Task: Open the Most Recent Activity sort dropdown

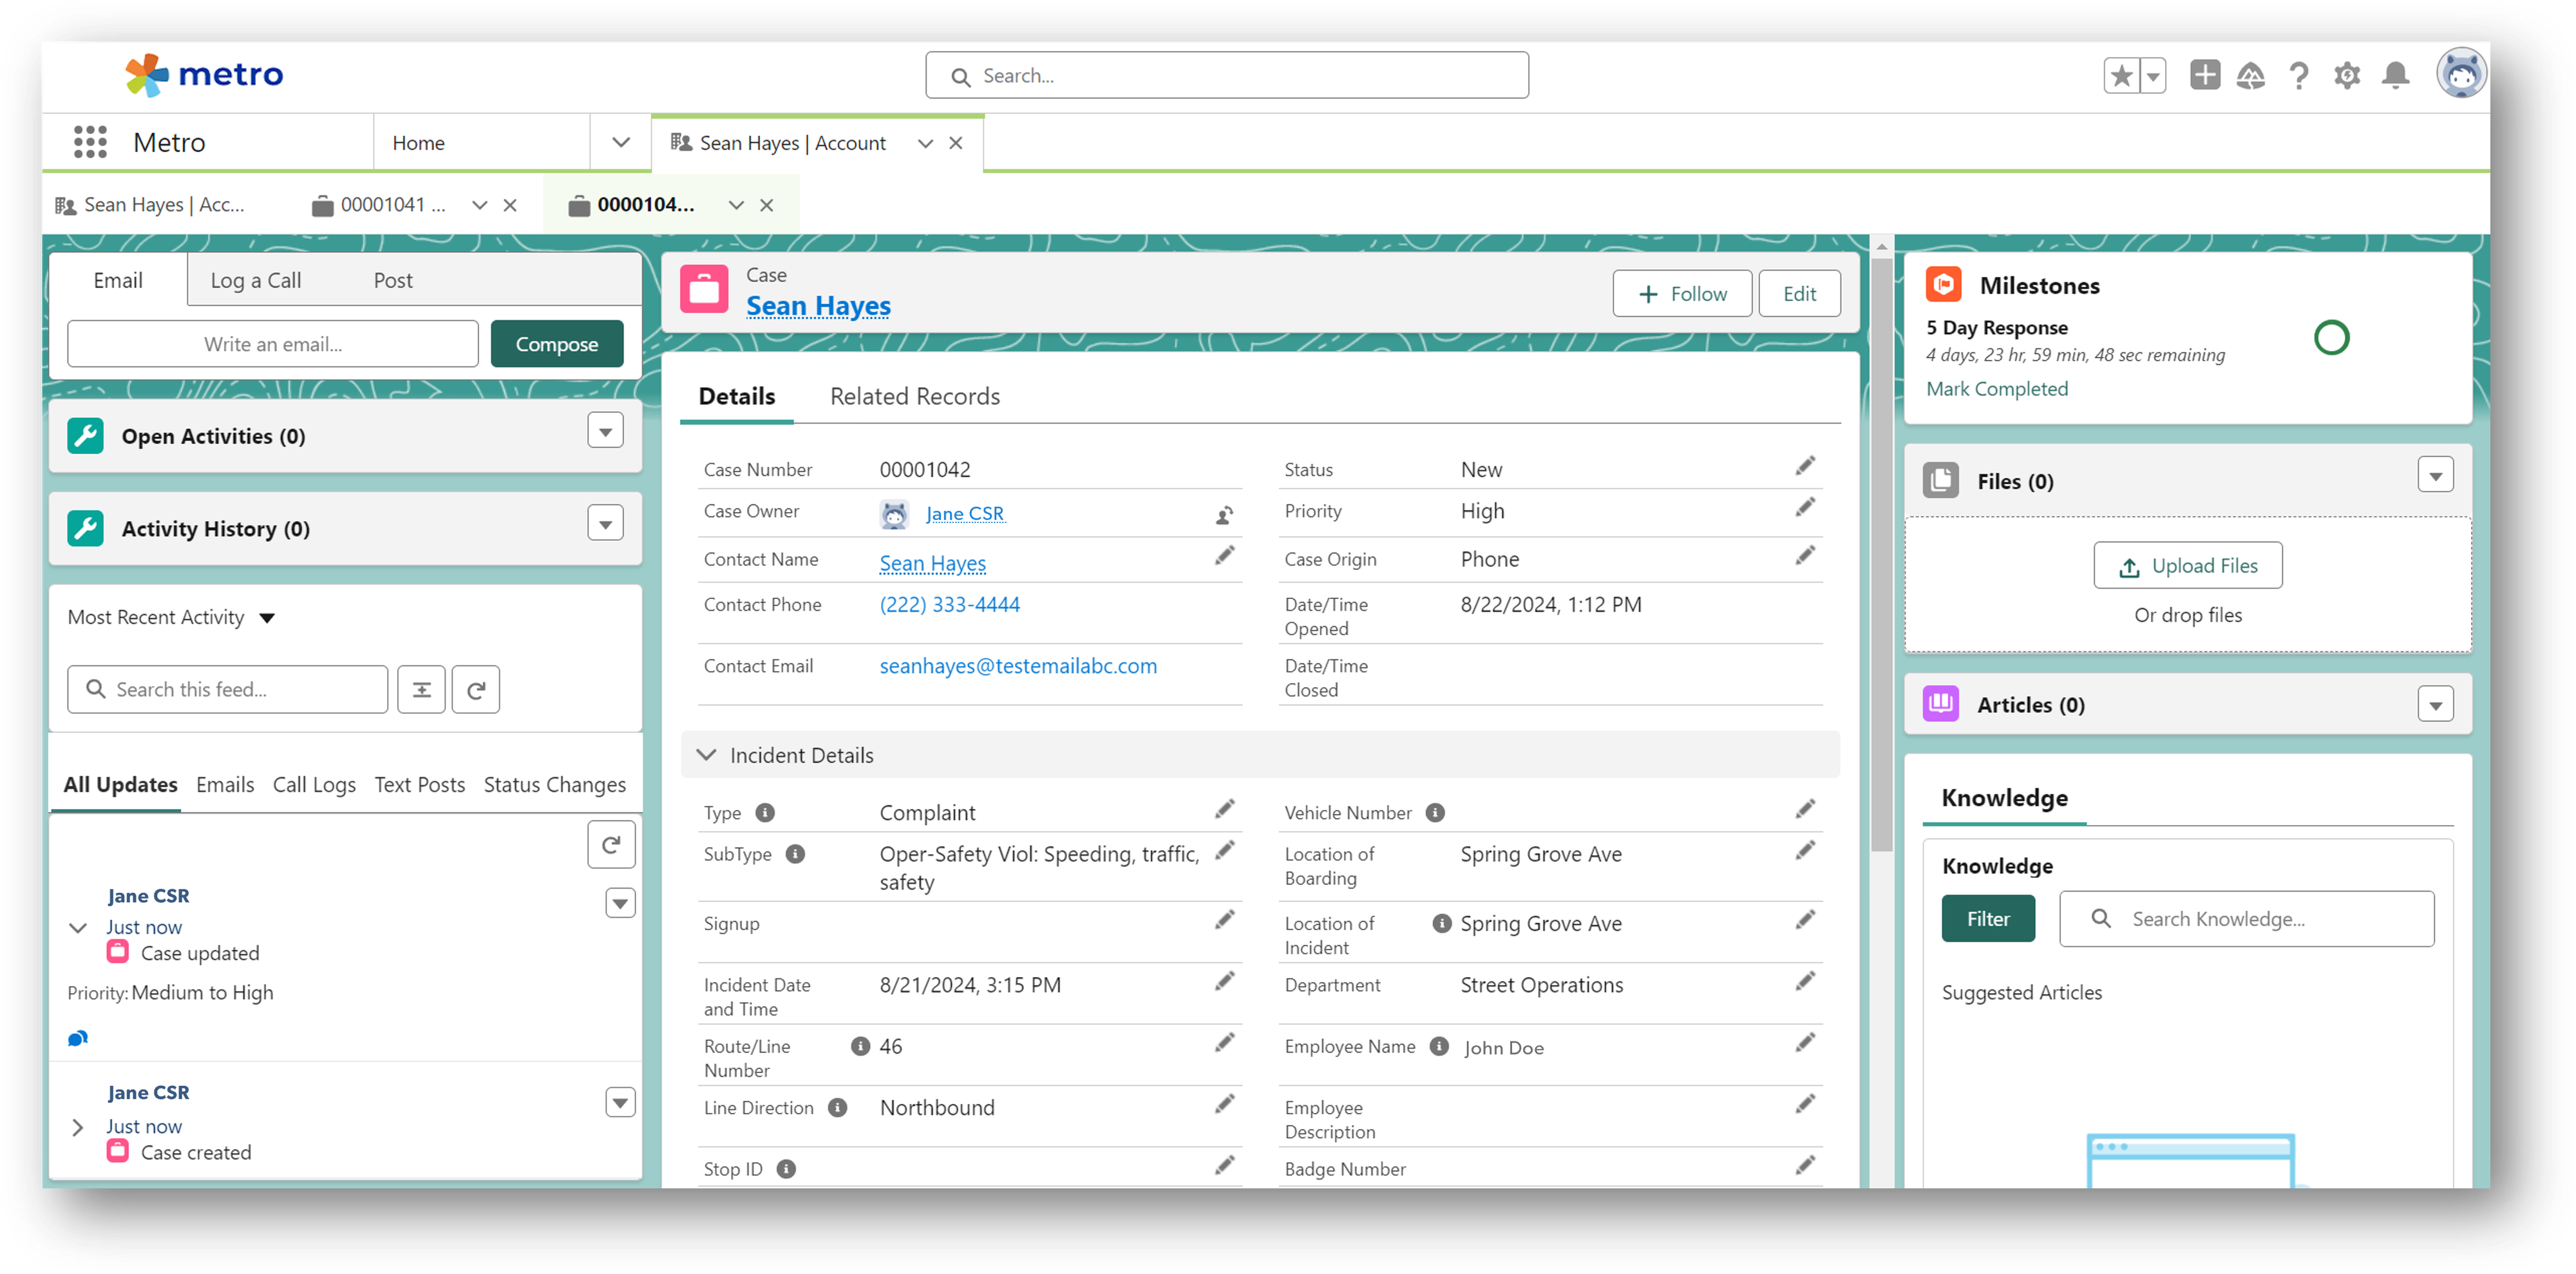Action: point(267,618)
